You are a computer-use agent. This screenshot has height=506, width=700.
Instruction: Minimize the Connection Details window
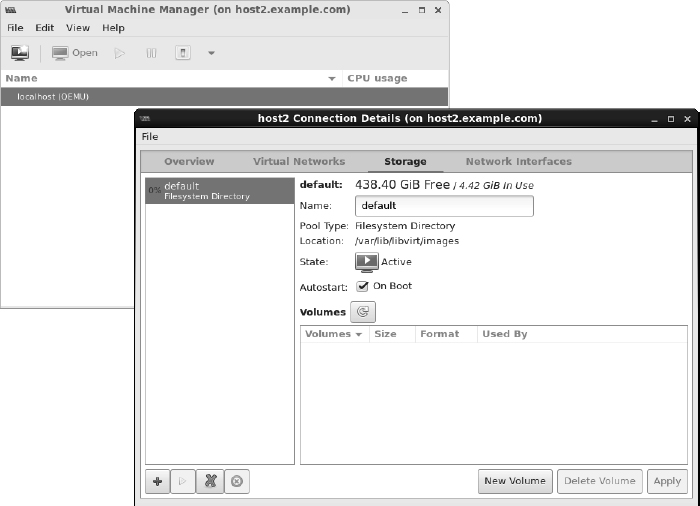654,119
